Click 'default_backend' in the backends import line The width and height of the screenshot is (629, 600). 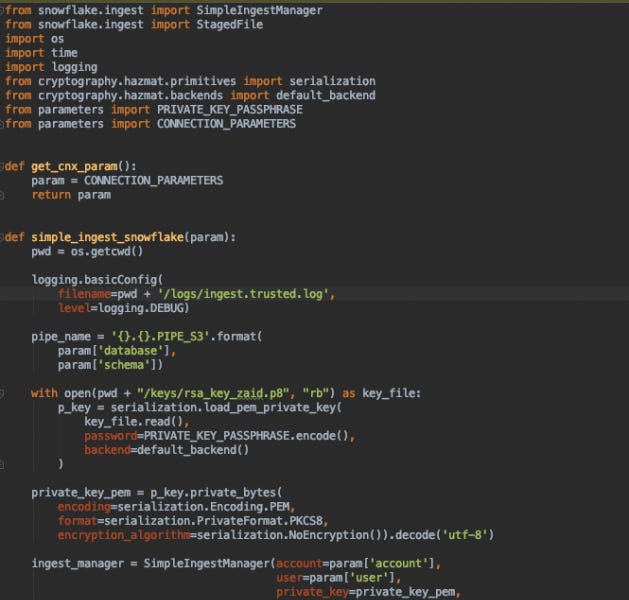[326, 95]
